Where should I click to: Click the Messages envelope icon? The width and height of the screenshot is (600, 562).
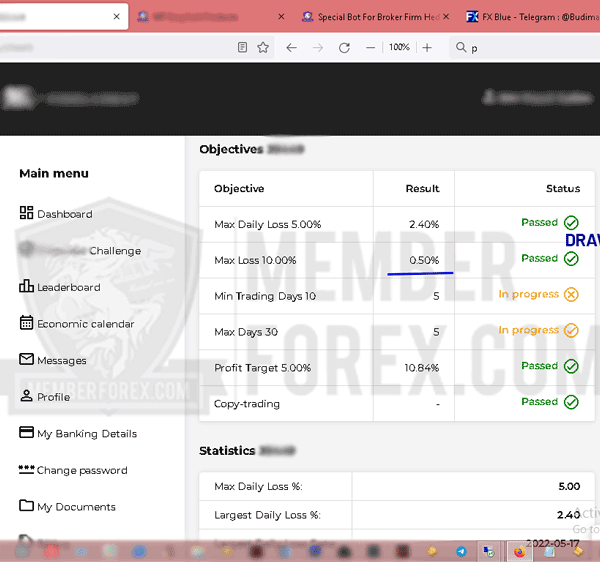point(27,360)
